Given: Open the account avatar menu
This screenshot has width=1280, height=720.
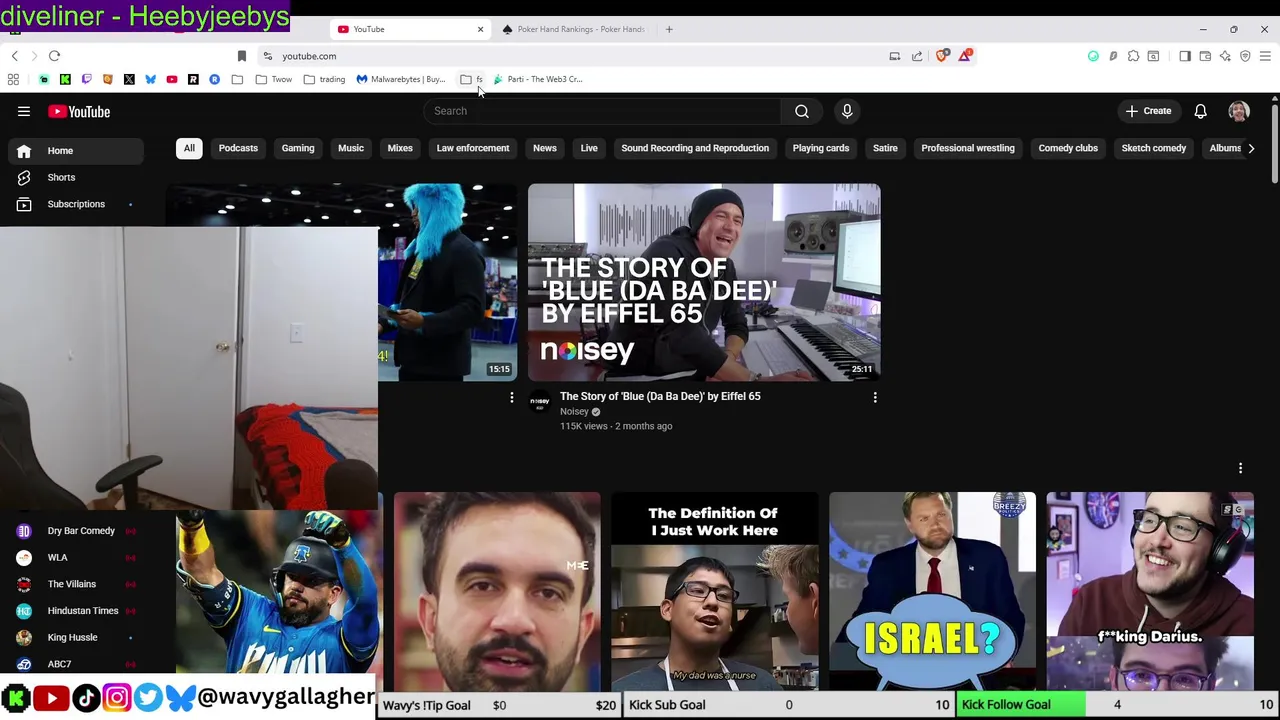Looking at the screenshot, I should point(1239,111).
